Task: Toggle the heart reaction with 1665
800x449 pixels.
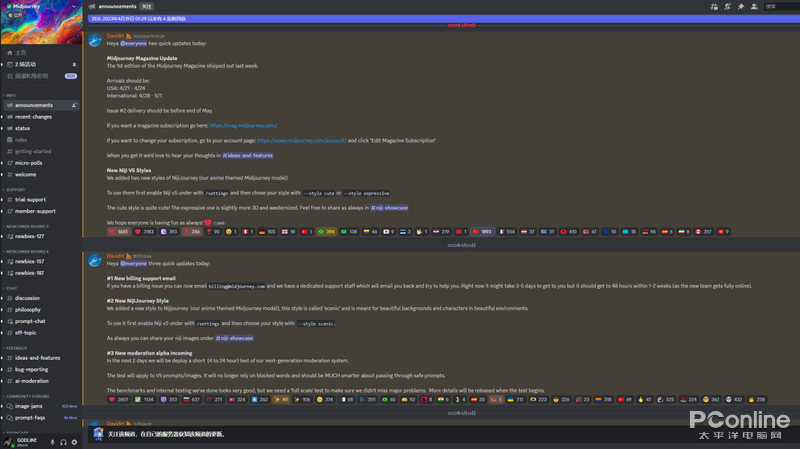Action: tap(118, 232)
